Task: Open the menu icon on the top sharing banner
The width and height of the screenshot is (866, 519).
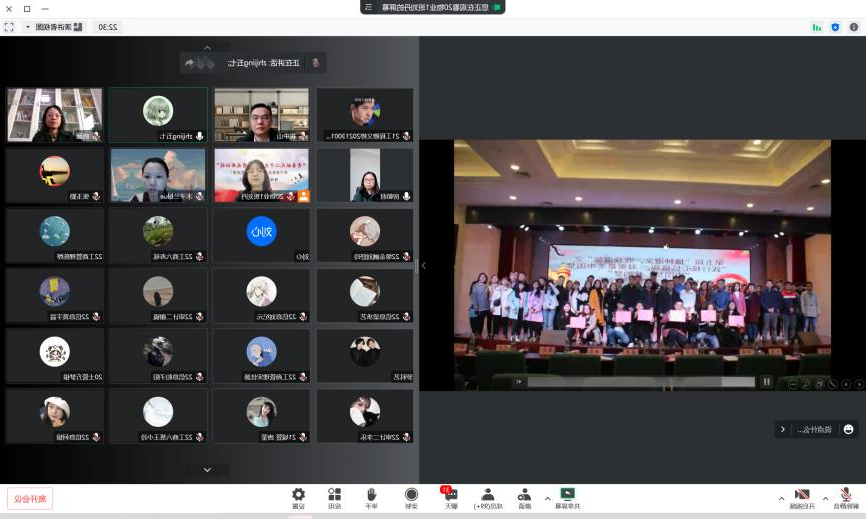Action: tap(369, 7)
